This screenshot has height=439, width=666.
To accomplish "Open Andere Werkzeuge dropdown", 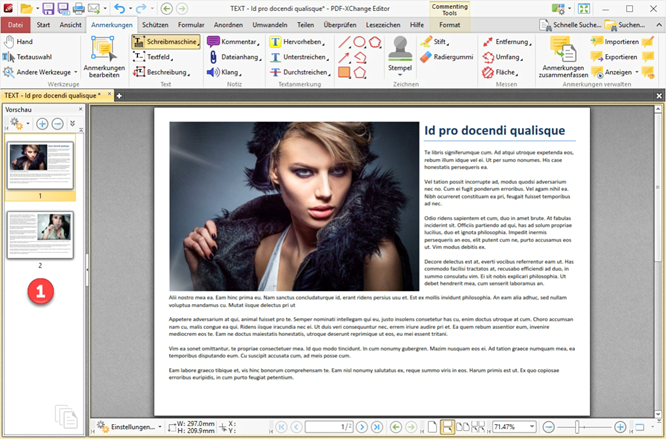I will 40,72.
